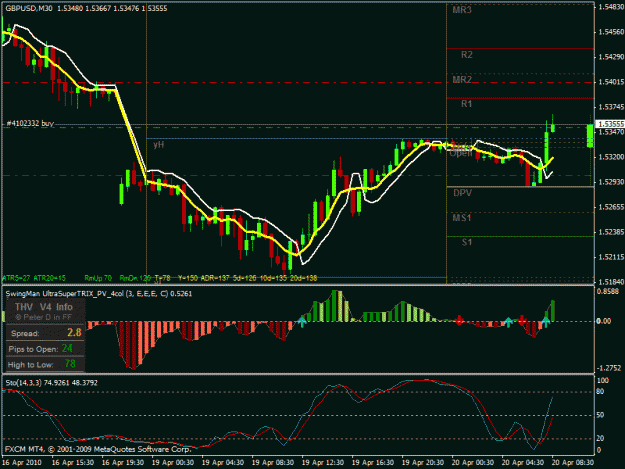Click the GBPUSD,M30 chart title text
This screenshot has width=625, height=469.
(x=29, y=8)
